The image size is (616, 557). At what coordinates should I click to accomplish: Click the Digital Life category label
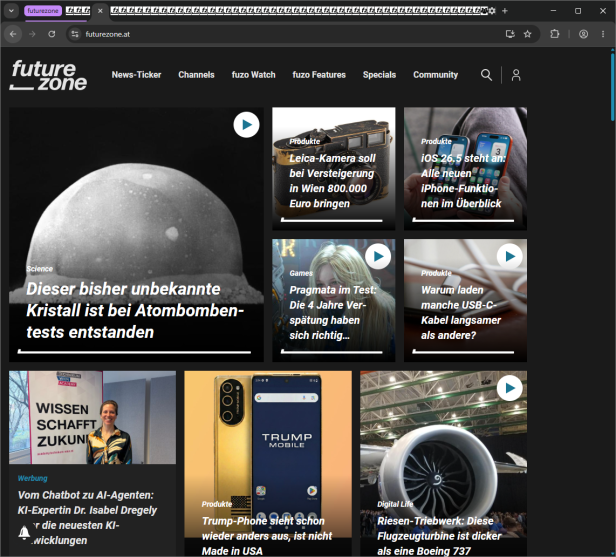(395, 504)
